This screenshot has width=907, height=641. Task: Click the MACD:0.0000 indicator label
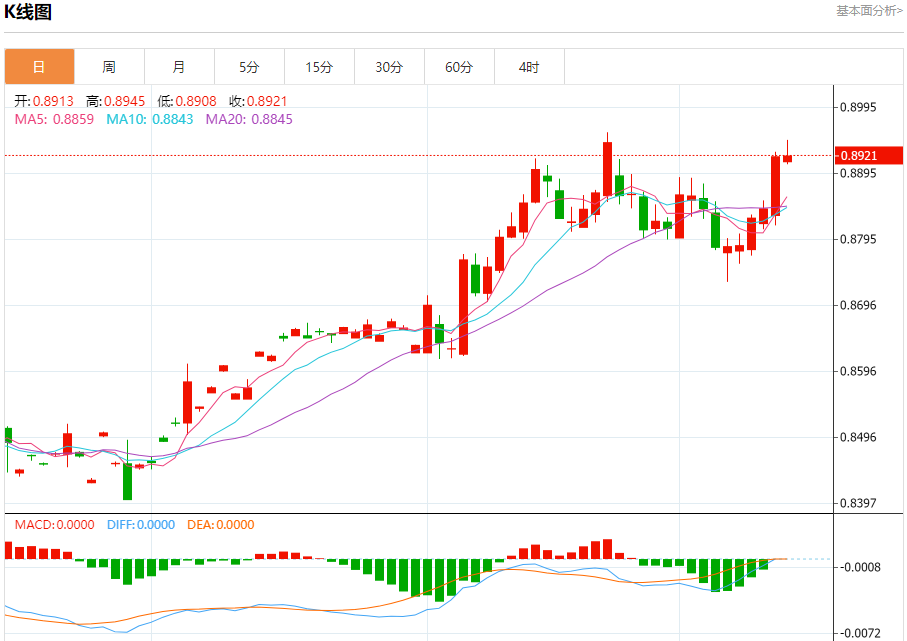[x=54, y=525]
